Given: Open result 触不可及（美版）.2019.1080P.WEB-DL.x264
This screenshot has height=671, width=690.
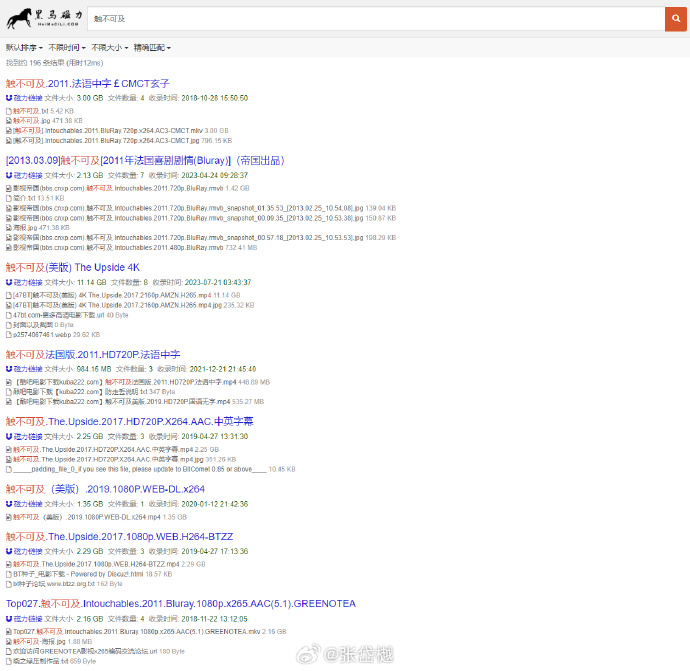Looking at the screenshot, I should [105, 489].
